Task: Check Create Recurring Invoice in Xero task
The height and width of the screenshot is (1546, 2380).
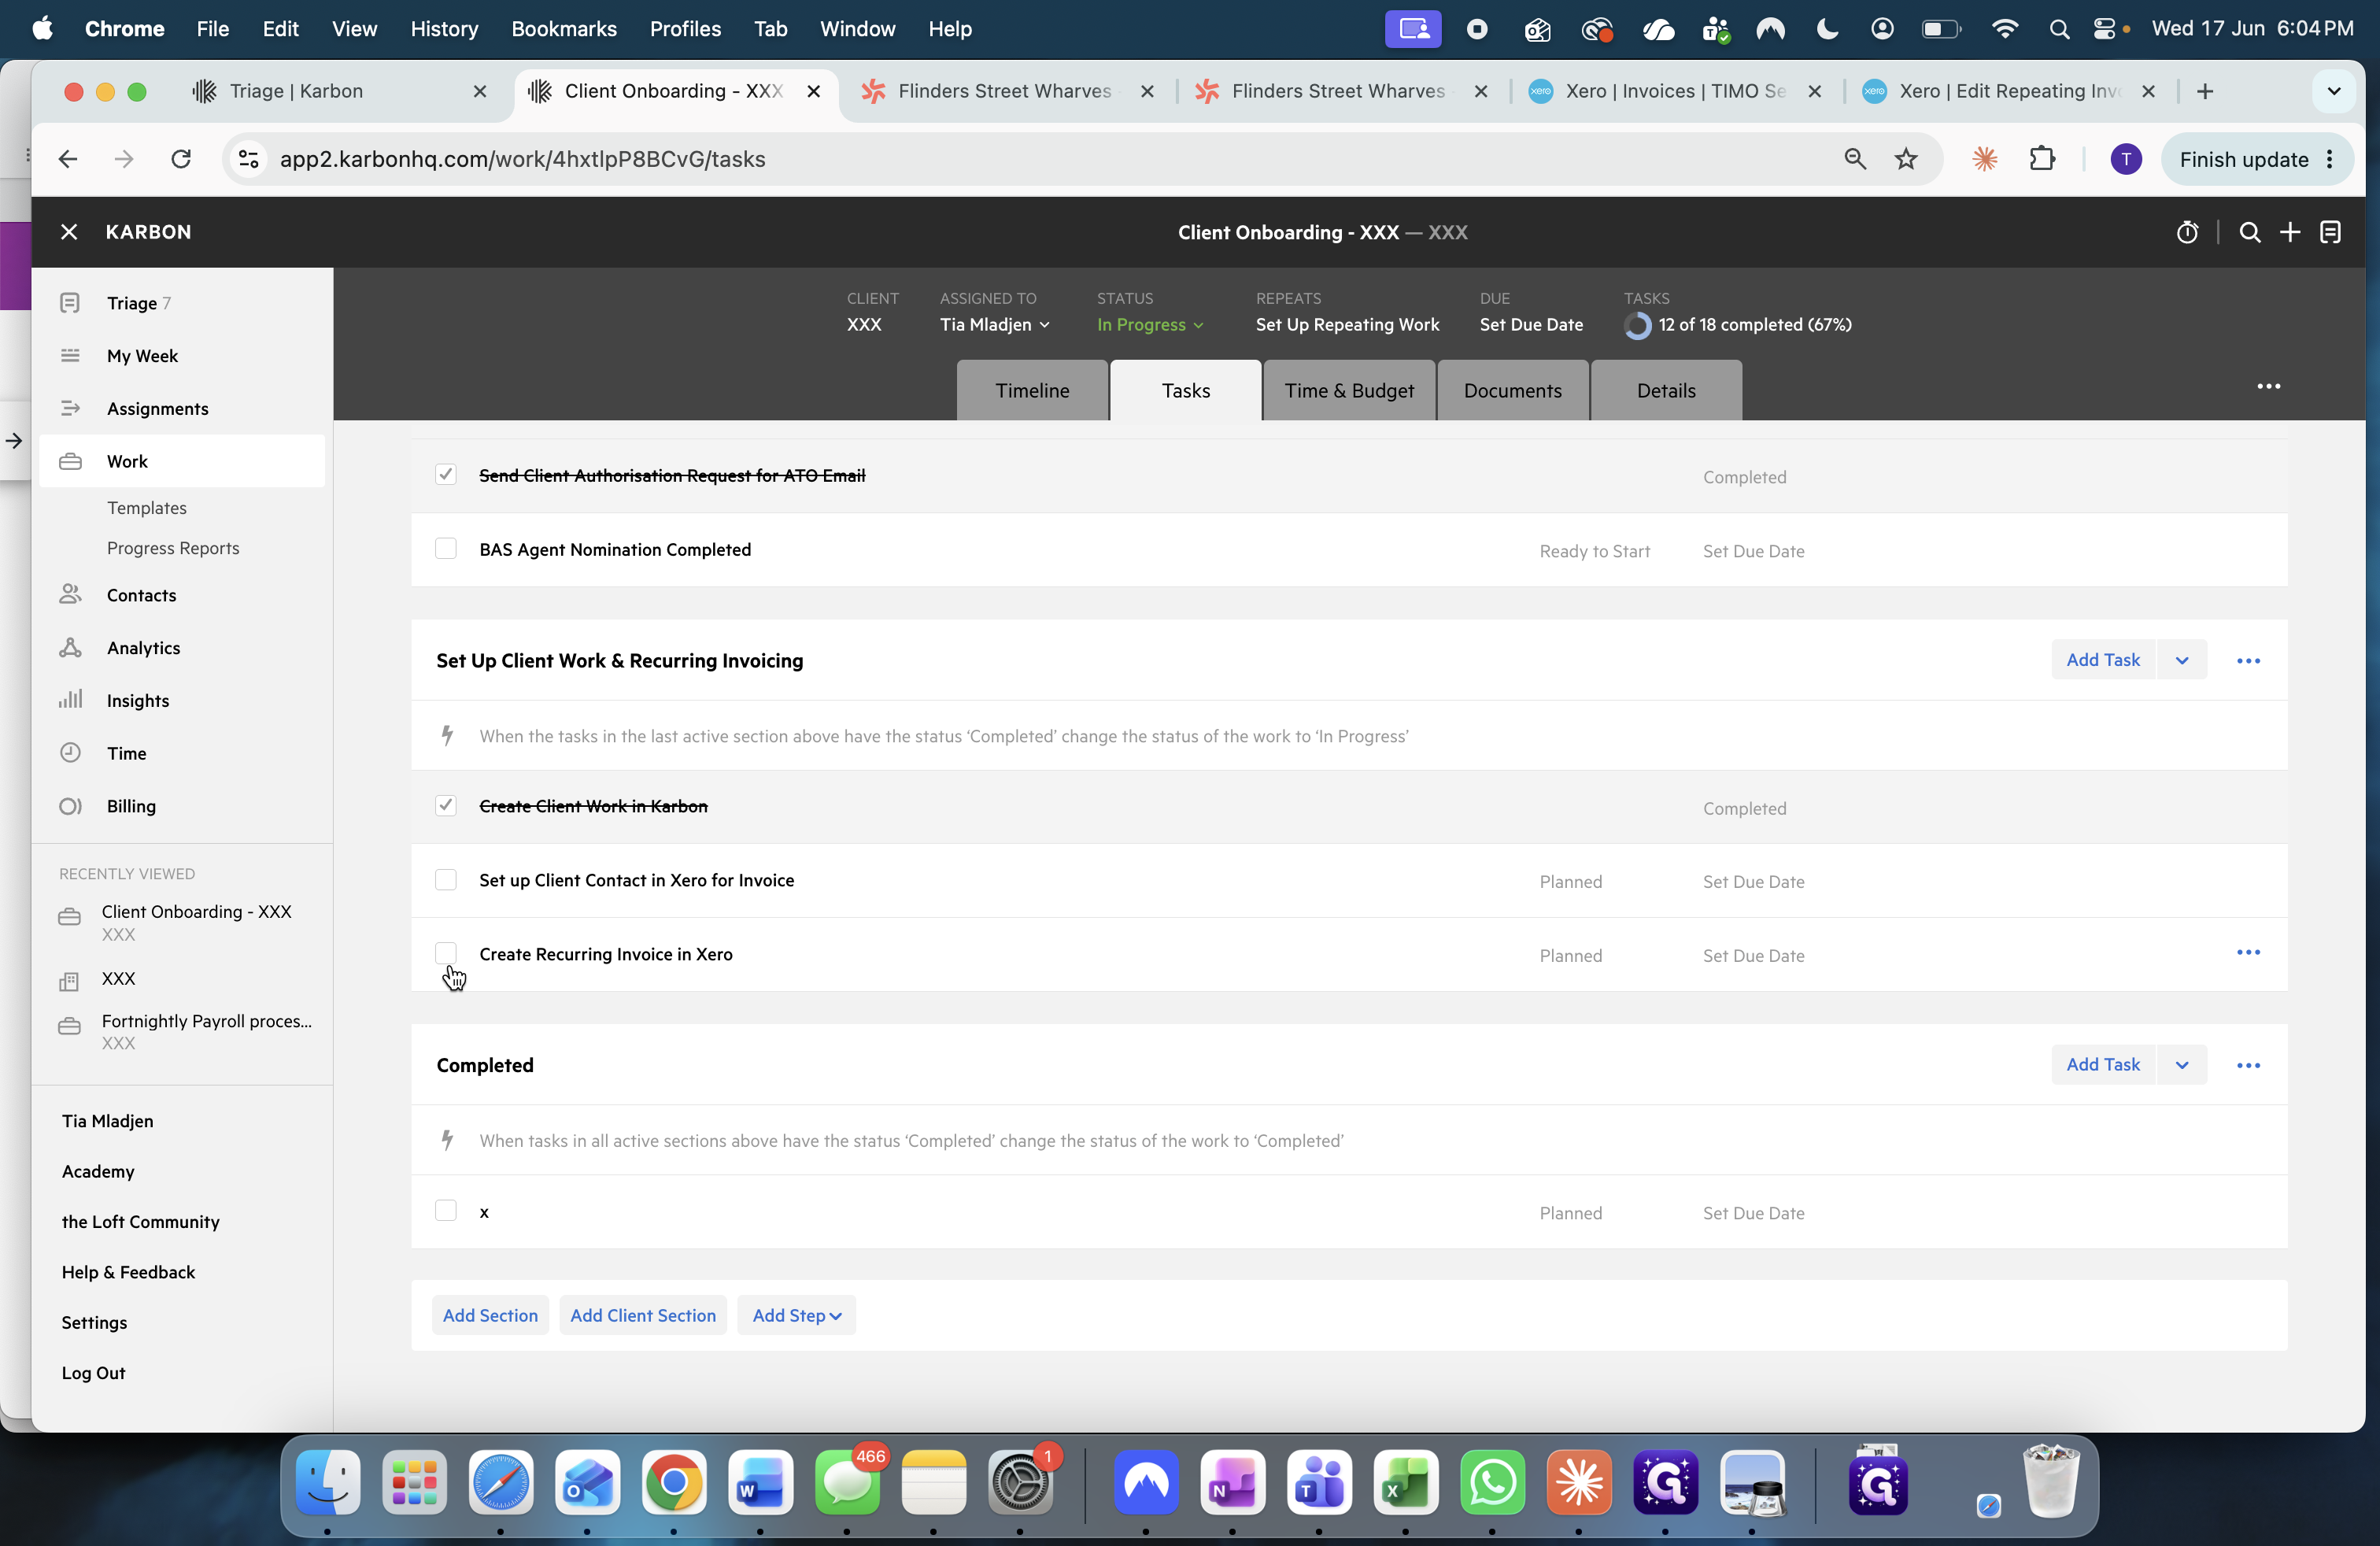Action: pos(446,953)
